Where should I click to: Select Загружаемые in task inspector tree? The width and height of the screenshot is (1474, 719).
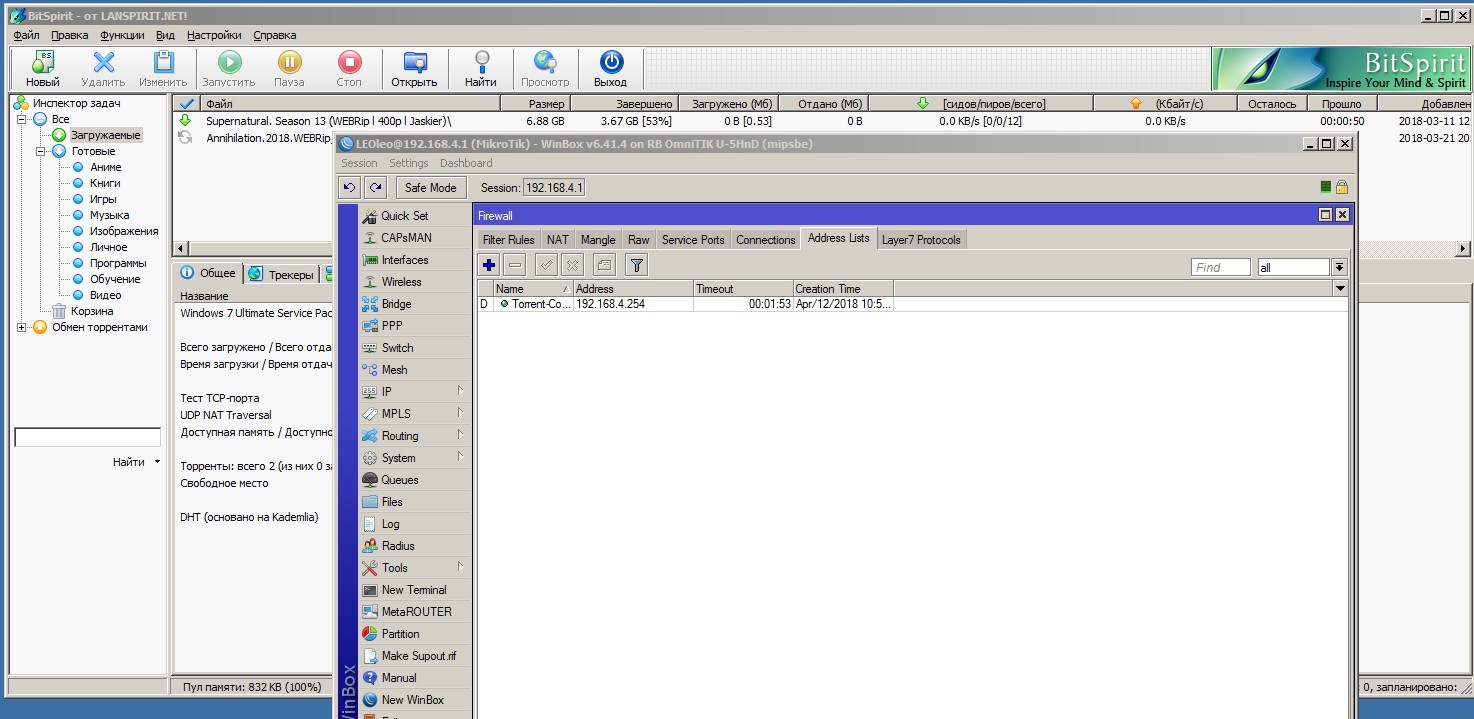[x=105, y=135]
